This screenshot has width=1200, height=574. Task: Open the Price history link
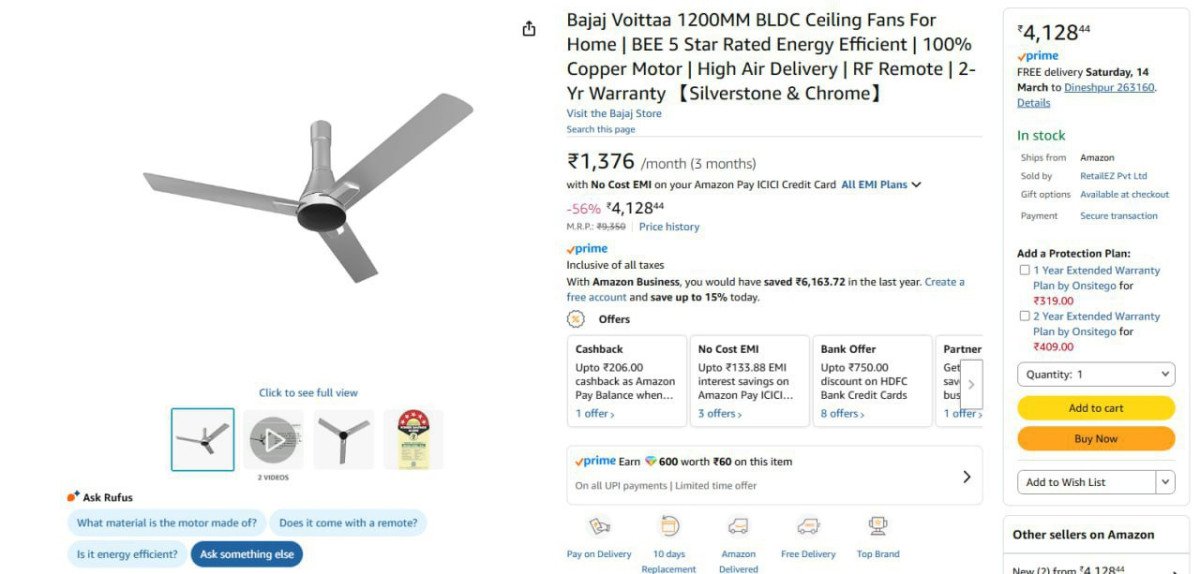(x=669, y=227)
